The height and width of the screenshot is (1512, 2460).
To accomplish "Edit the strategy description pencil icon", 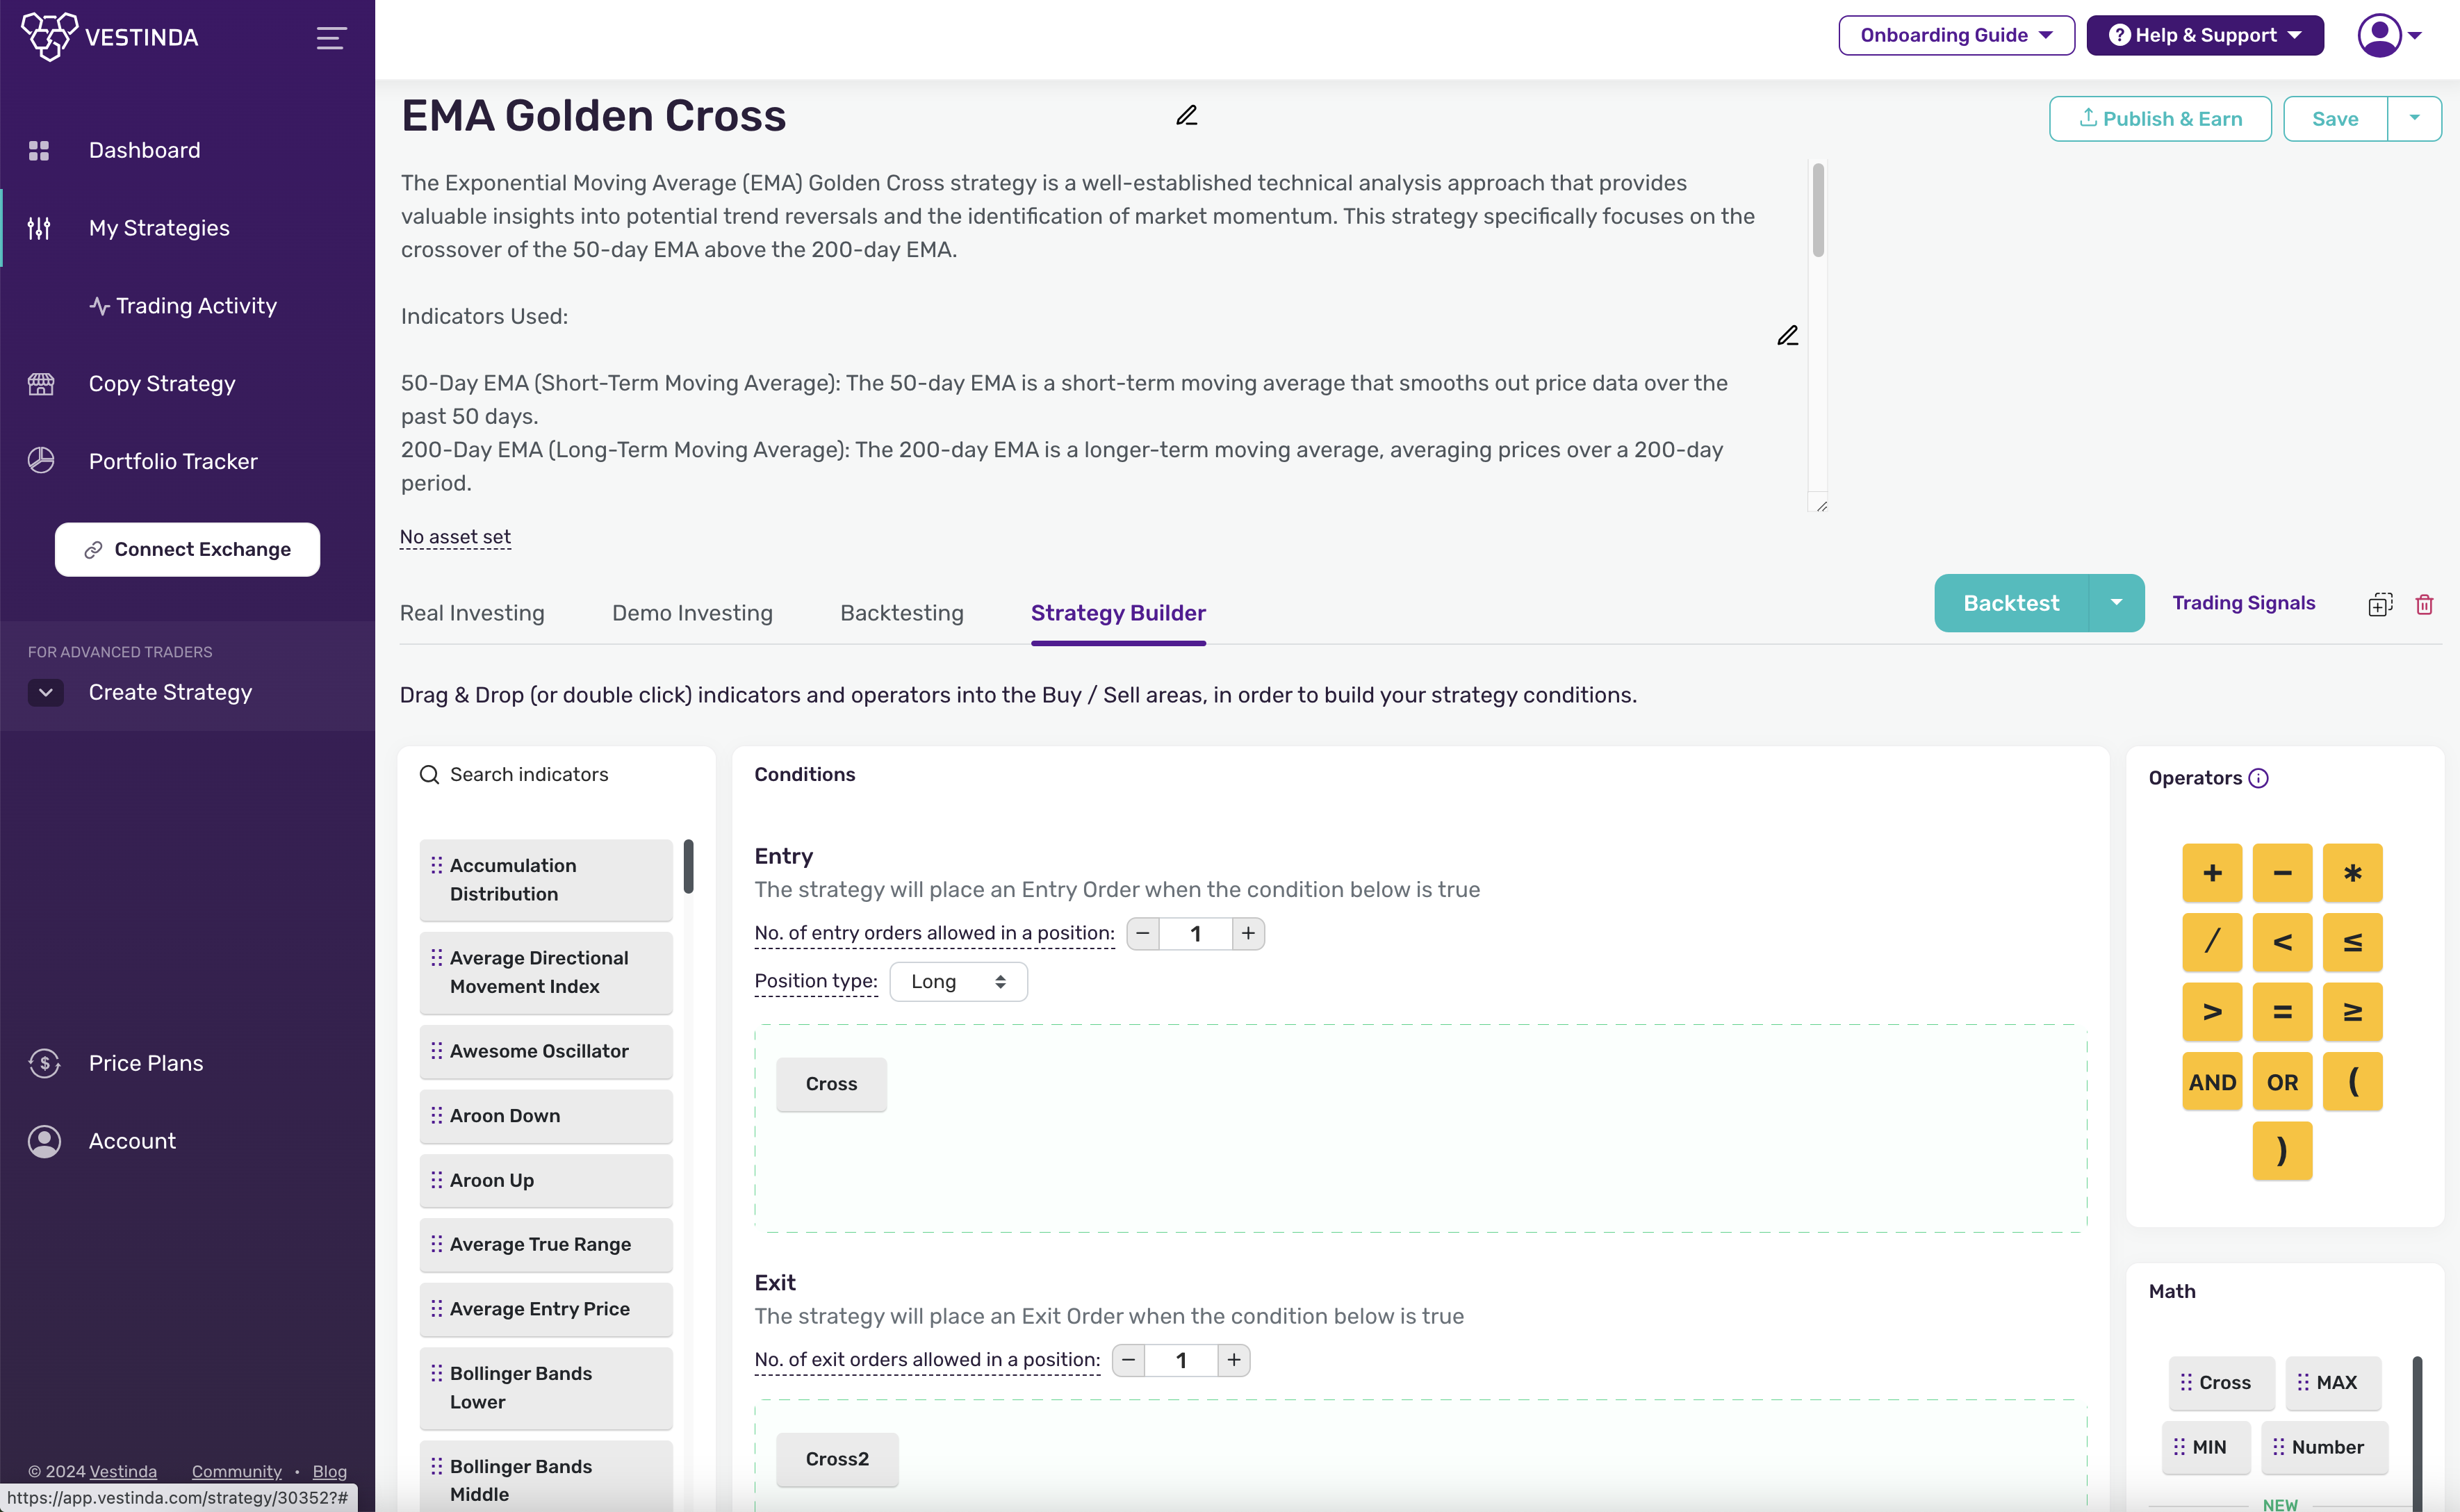I will (1788, 336).
